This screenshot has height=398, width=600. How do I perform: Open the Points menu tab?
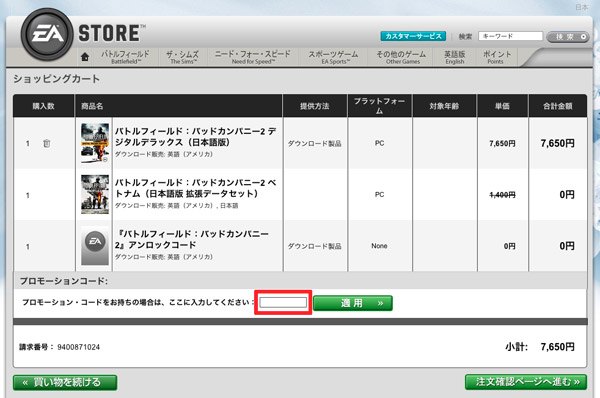[496, 57]
